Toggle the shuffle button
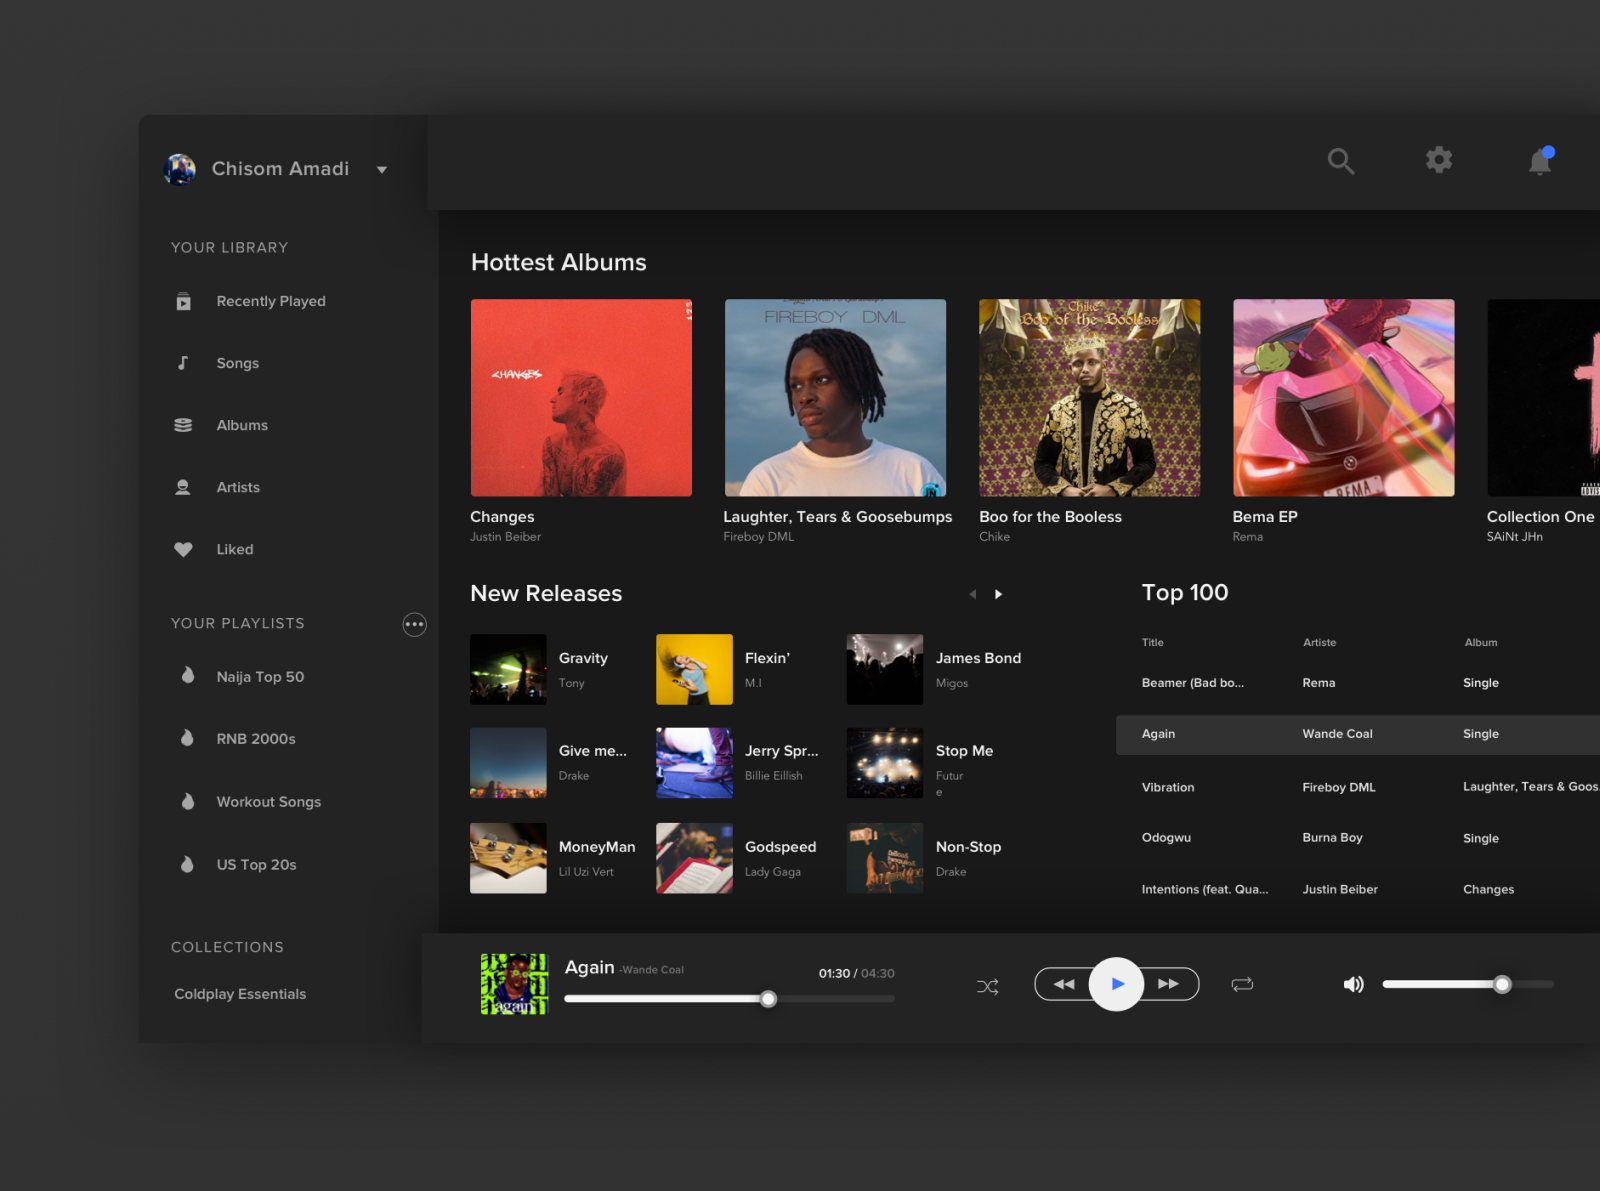 coord(987,986)
